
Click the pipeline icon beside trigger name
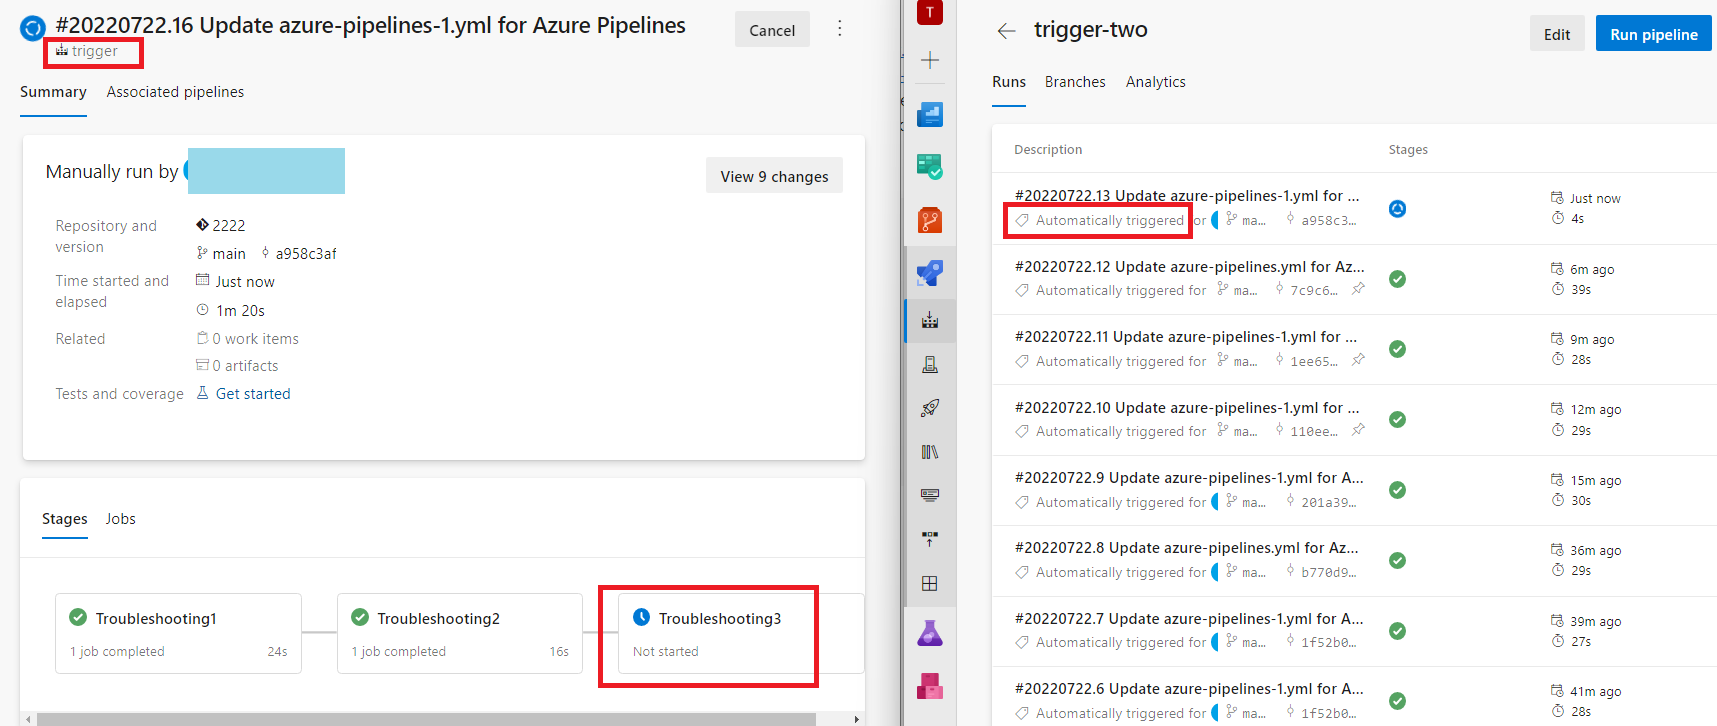point(62,51)
